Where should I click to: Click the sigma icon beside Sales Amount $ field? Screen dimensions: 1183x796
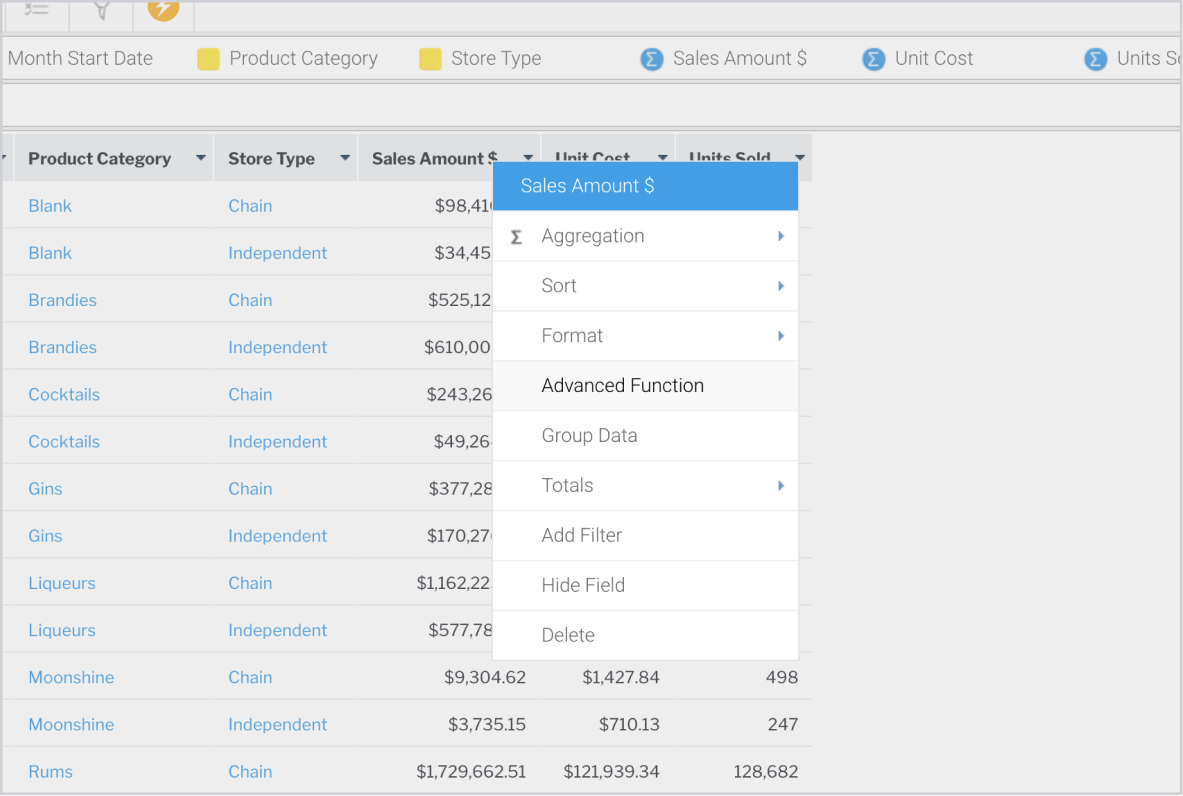pos(652,59)
